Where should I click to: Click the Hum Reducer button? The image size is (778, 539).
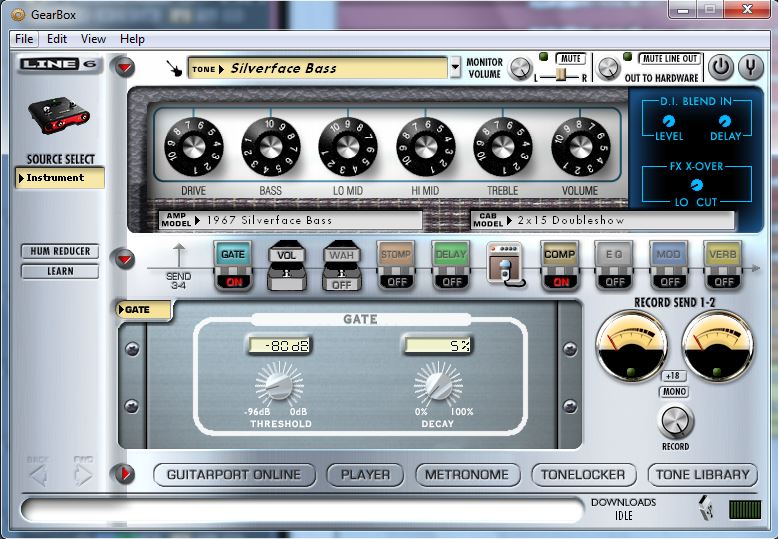pyautogui.click(x=60, y=251)
